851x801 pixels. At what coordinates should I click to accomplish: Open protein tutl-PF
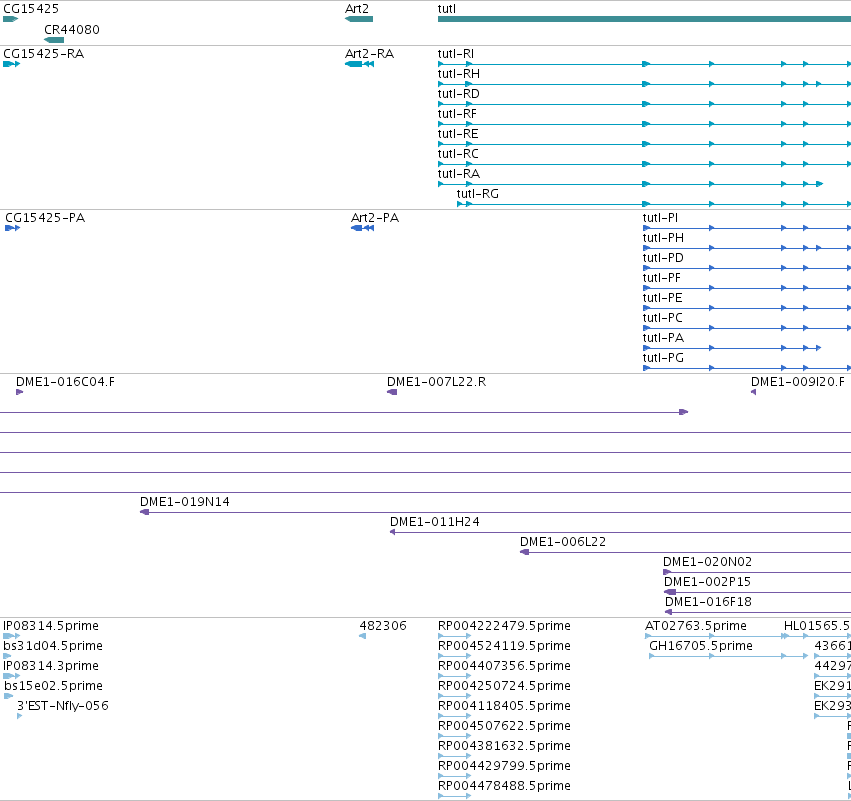[662, 278]
